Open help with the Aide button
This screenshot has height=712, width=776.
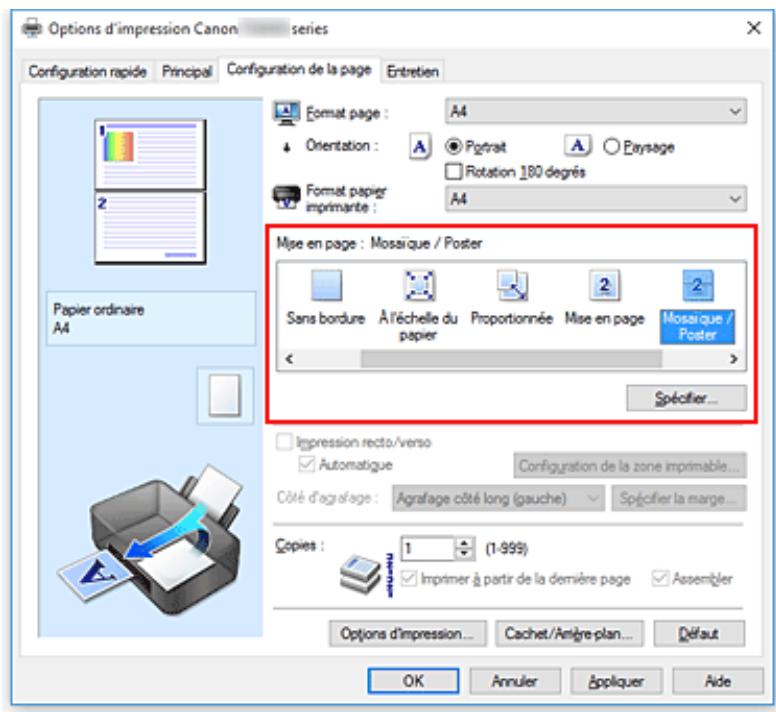pos(718,681)
